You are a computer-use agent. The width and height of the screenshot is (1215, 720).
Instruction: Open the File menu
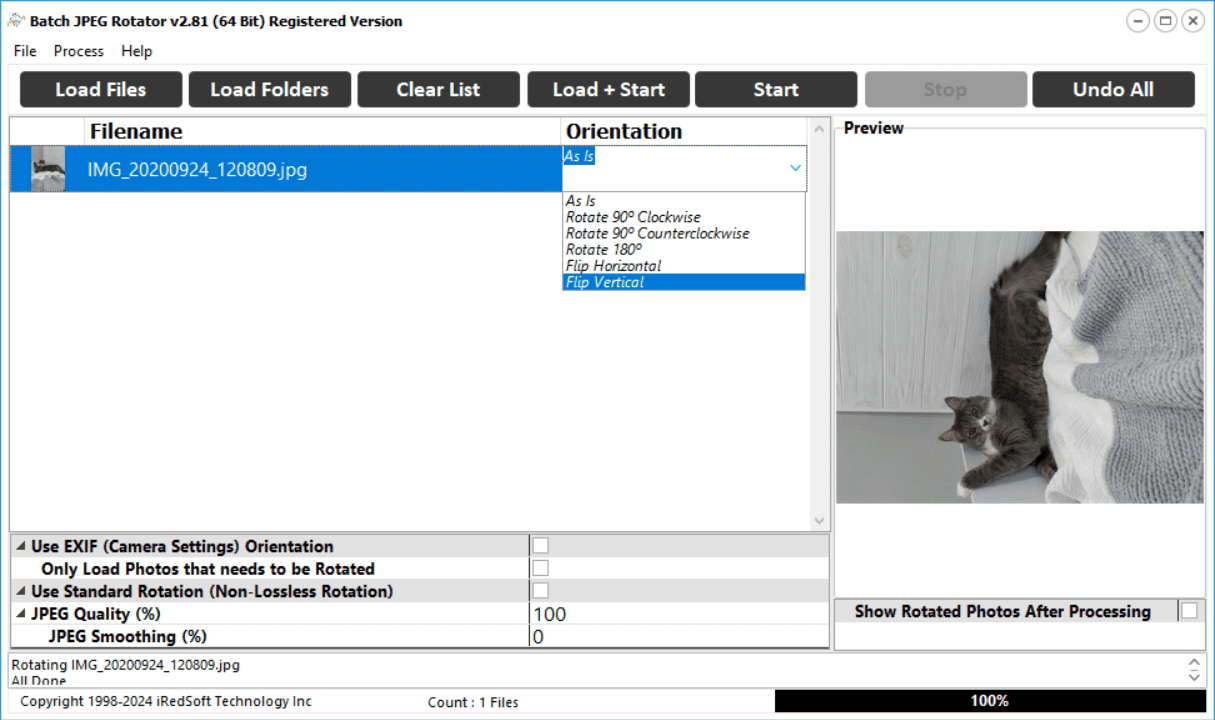pos(25,51)
